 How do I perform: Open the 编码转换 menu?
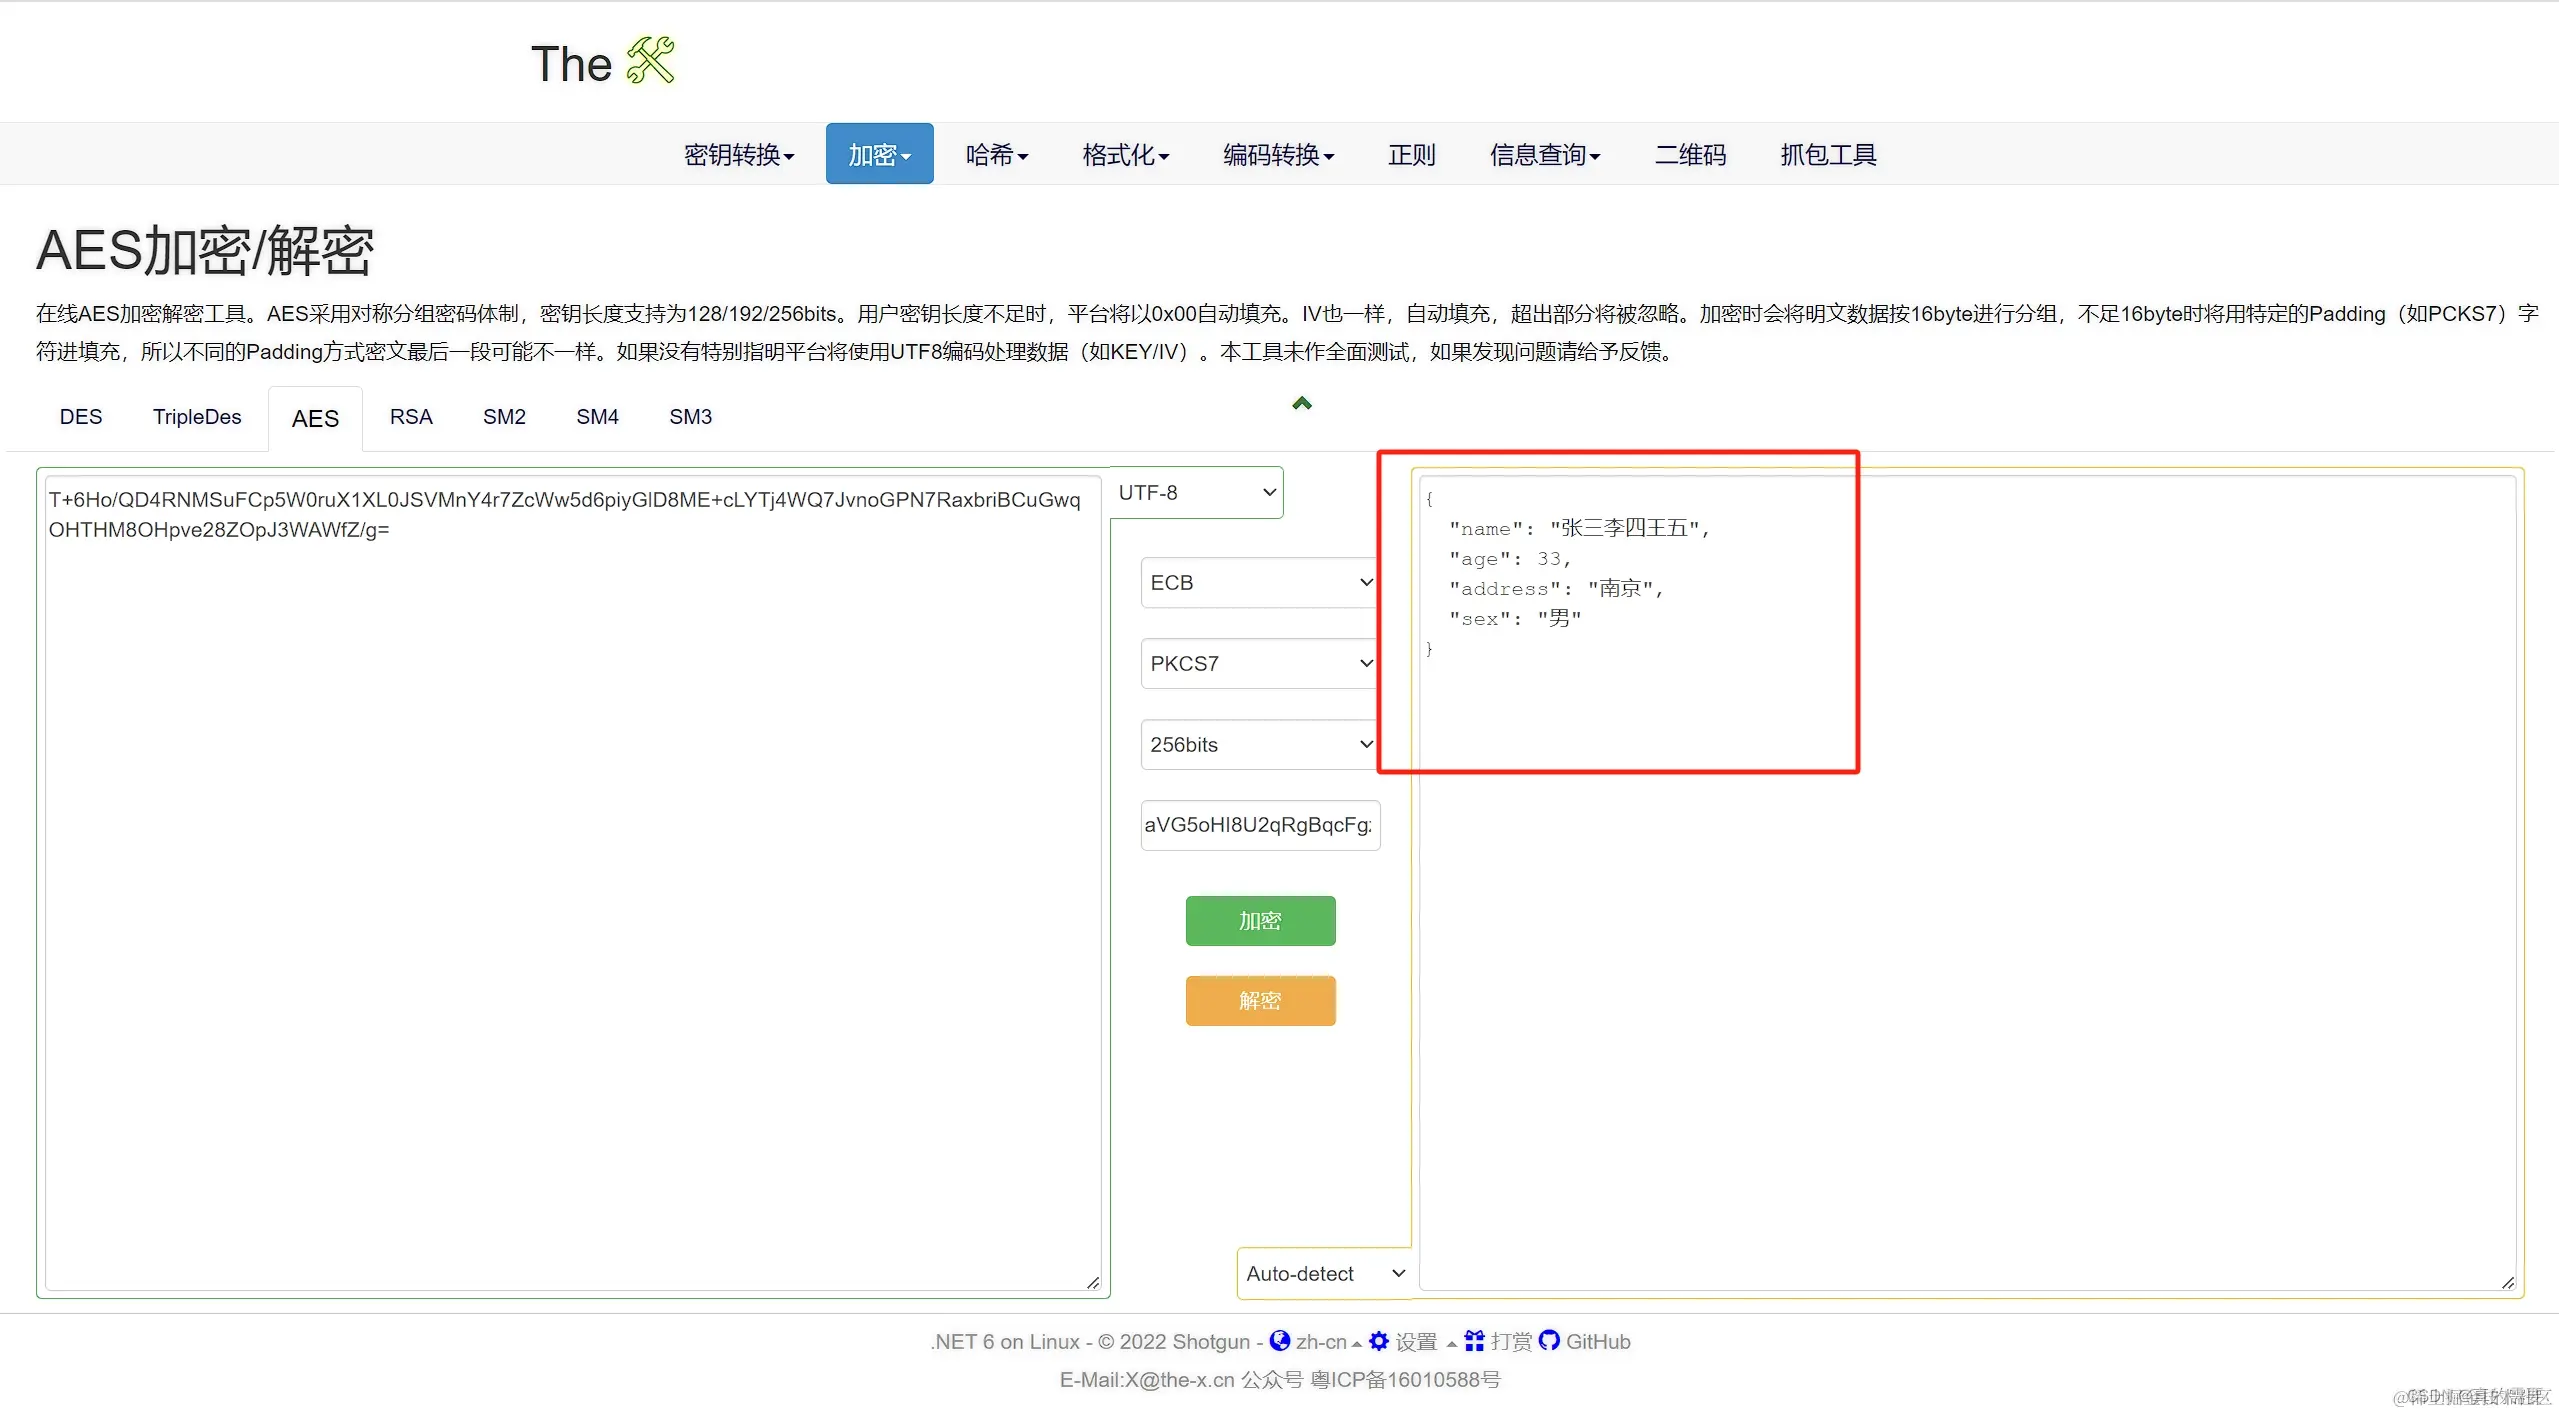[x=1278, y=155]
